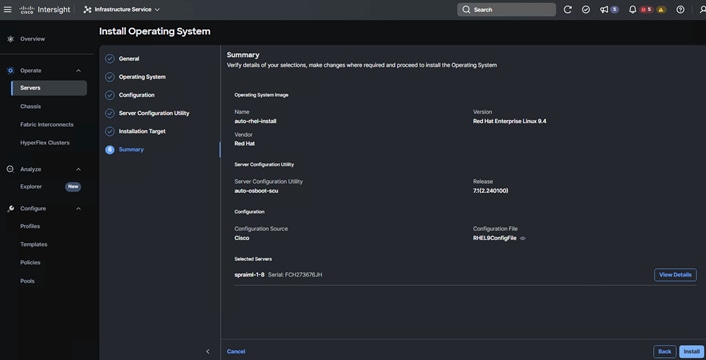Click the Overview sidebar icon
This screenshot has width=706, height=360.
coord(10,39)
